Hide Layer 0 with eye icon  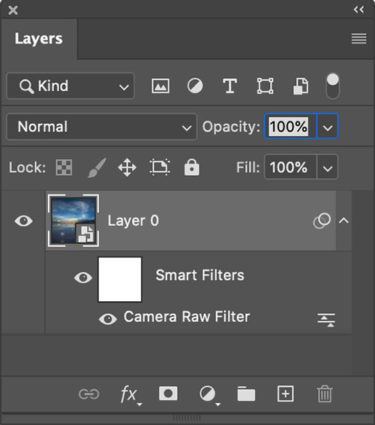(x=24, y=221)
